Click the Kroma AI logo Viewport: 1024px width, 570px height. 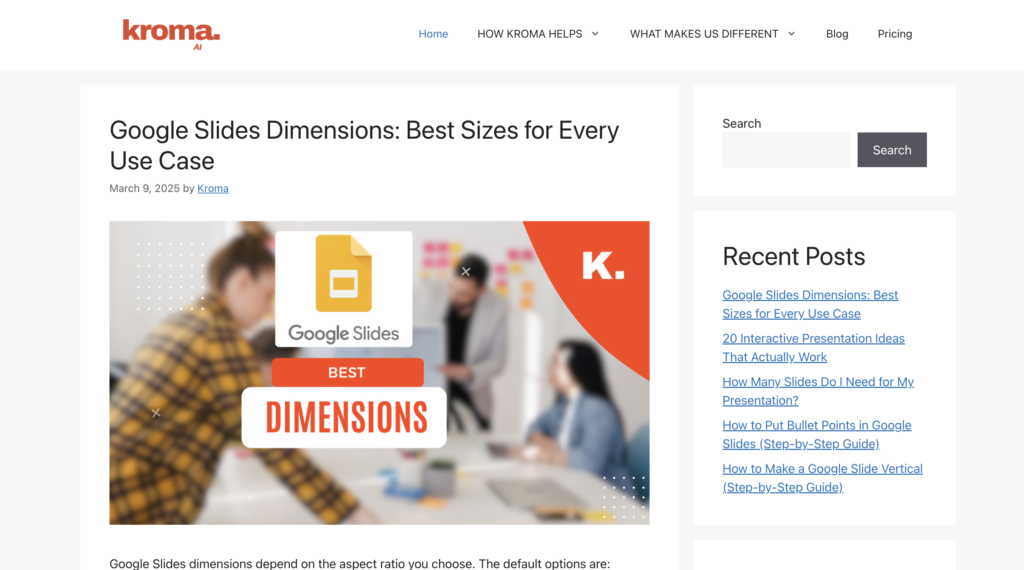171,34
